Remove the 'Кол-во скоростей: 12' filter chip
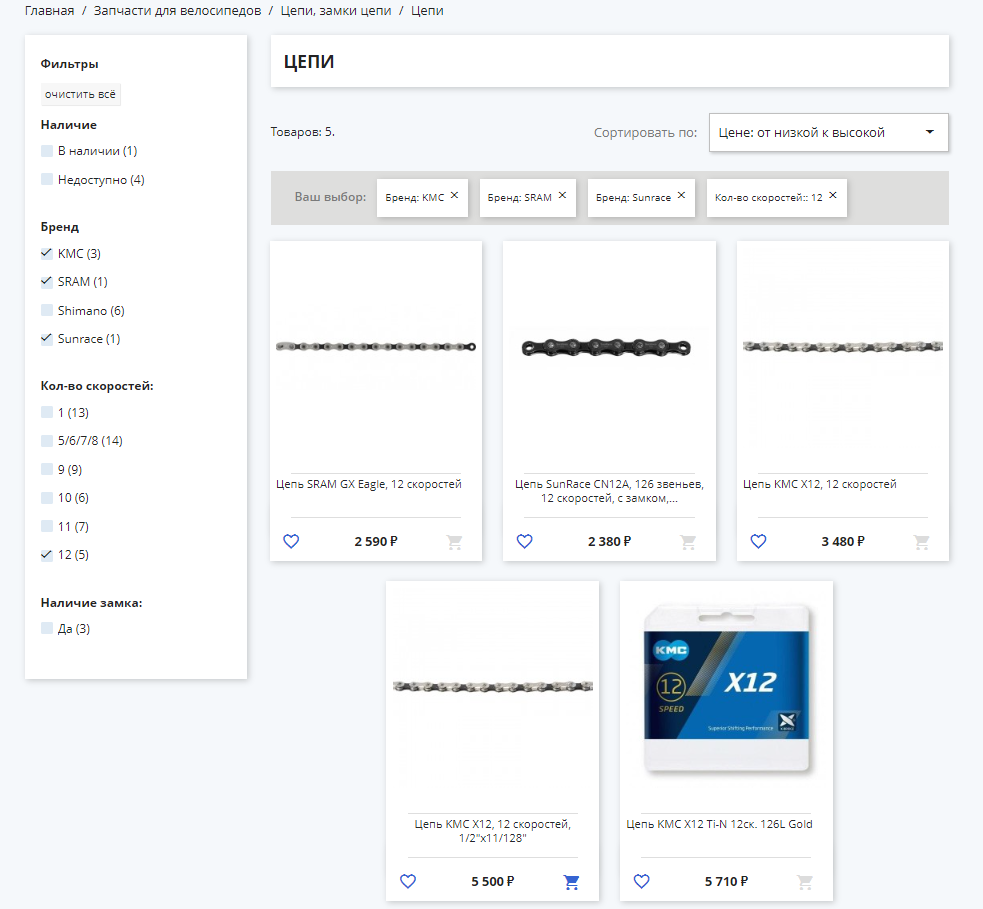 tap(833, 196)
